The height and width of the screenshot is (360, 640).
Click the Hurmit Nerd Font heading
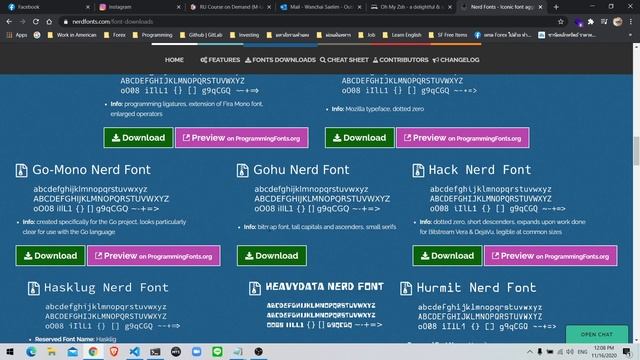476,288
